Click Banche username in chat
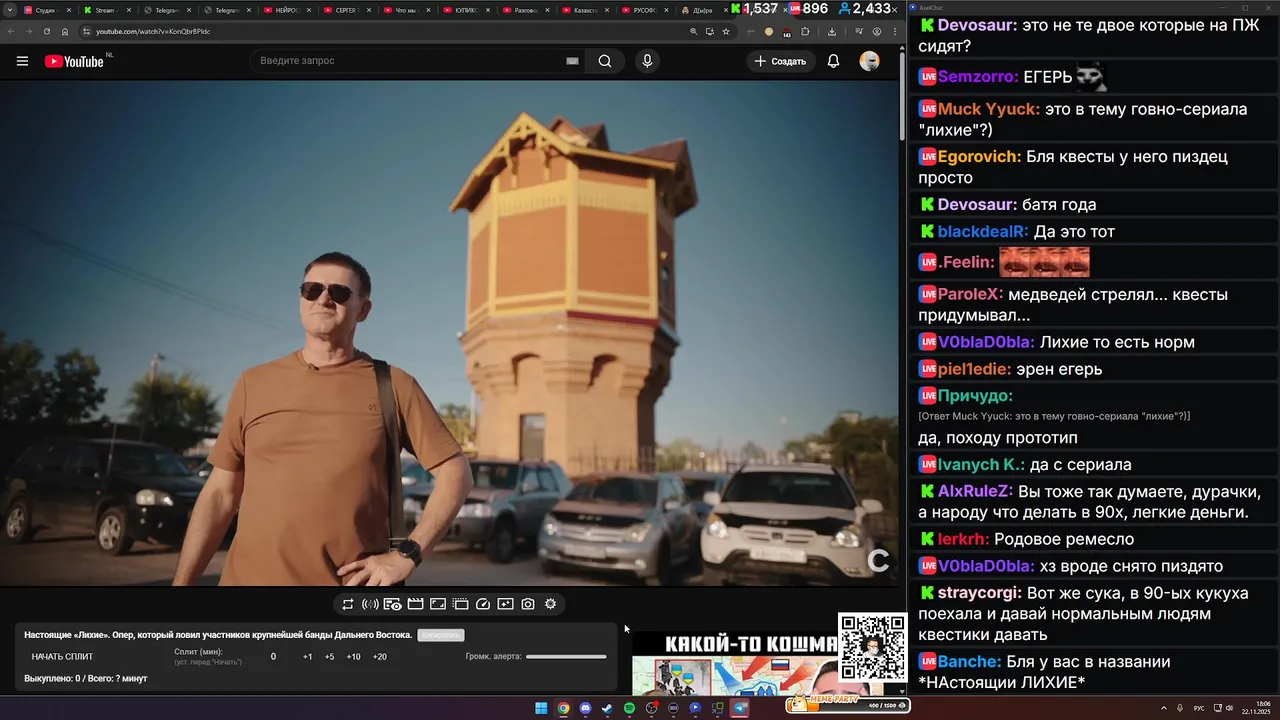This screenshot has width=1280, height=720. click(x=969, y=662)
